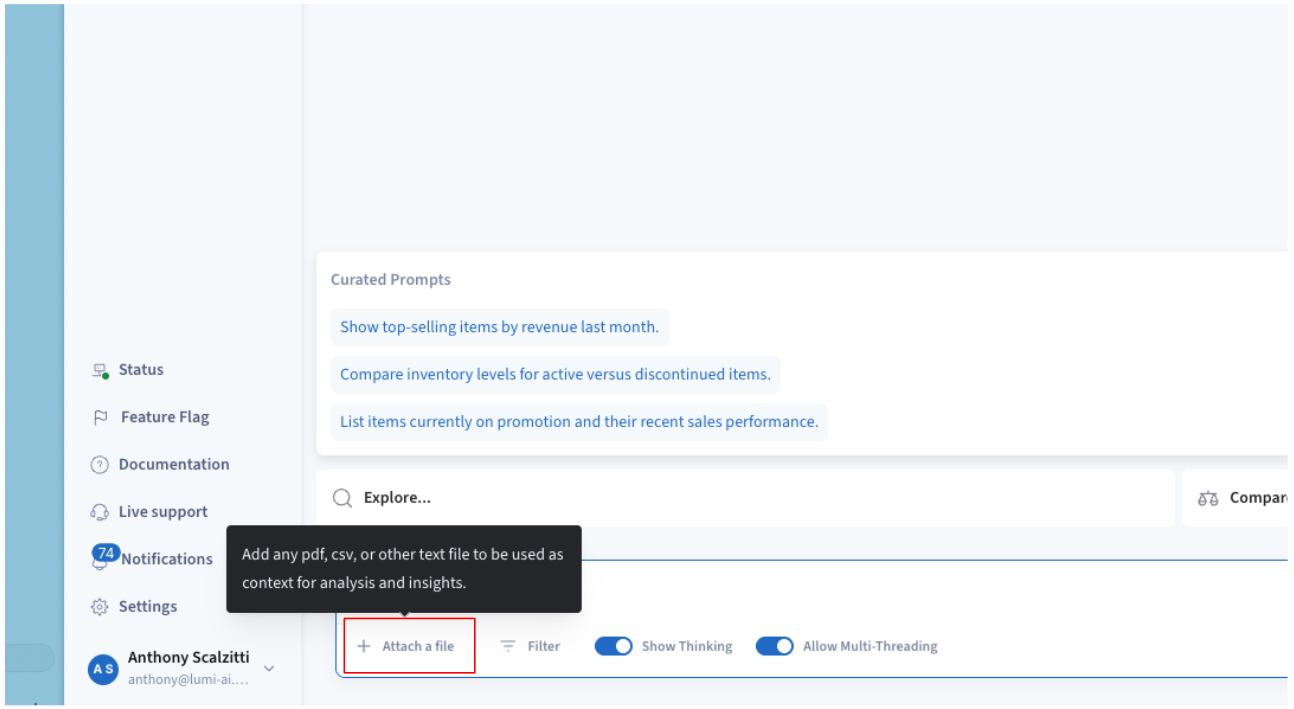This screenshot has height=709, width=1294.
Task: Open the Feature Flag menu item
Action: [x=165, y=418]
